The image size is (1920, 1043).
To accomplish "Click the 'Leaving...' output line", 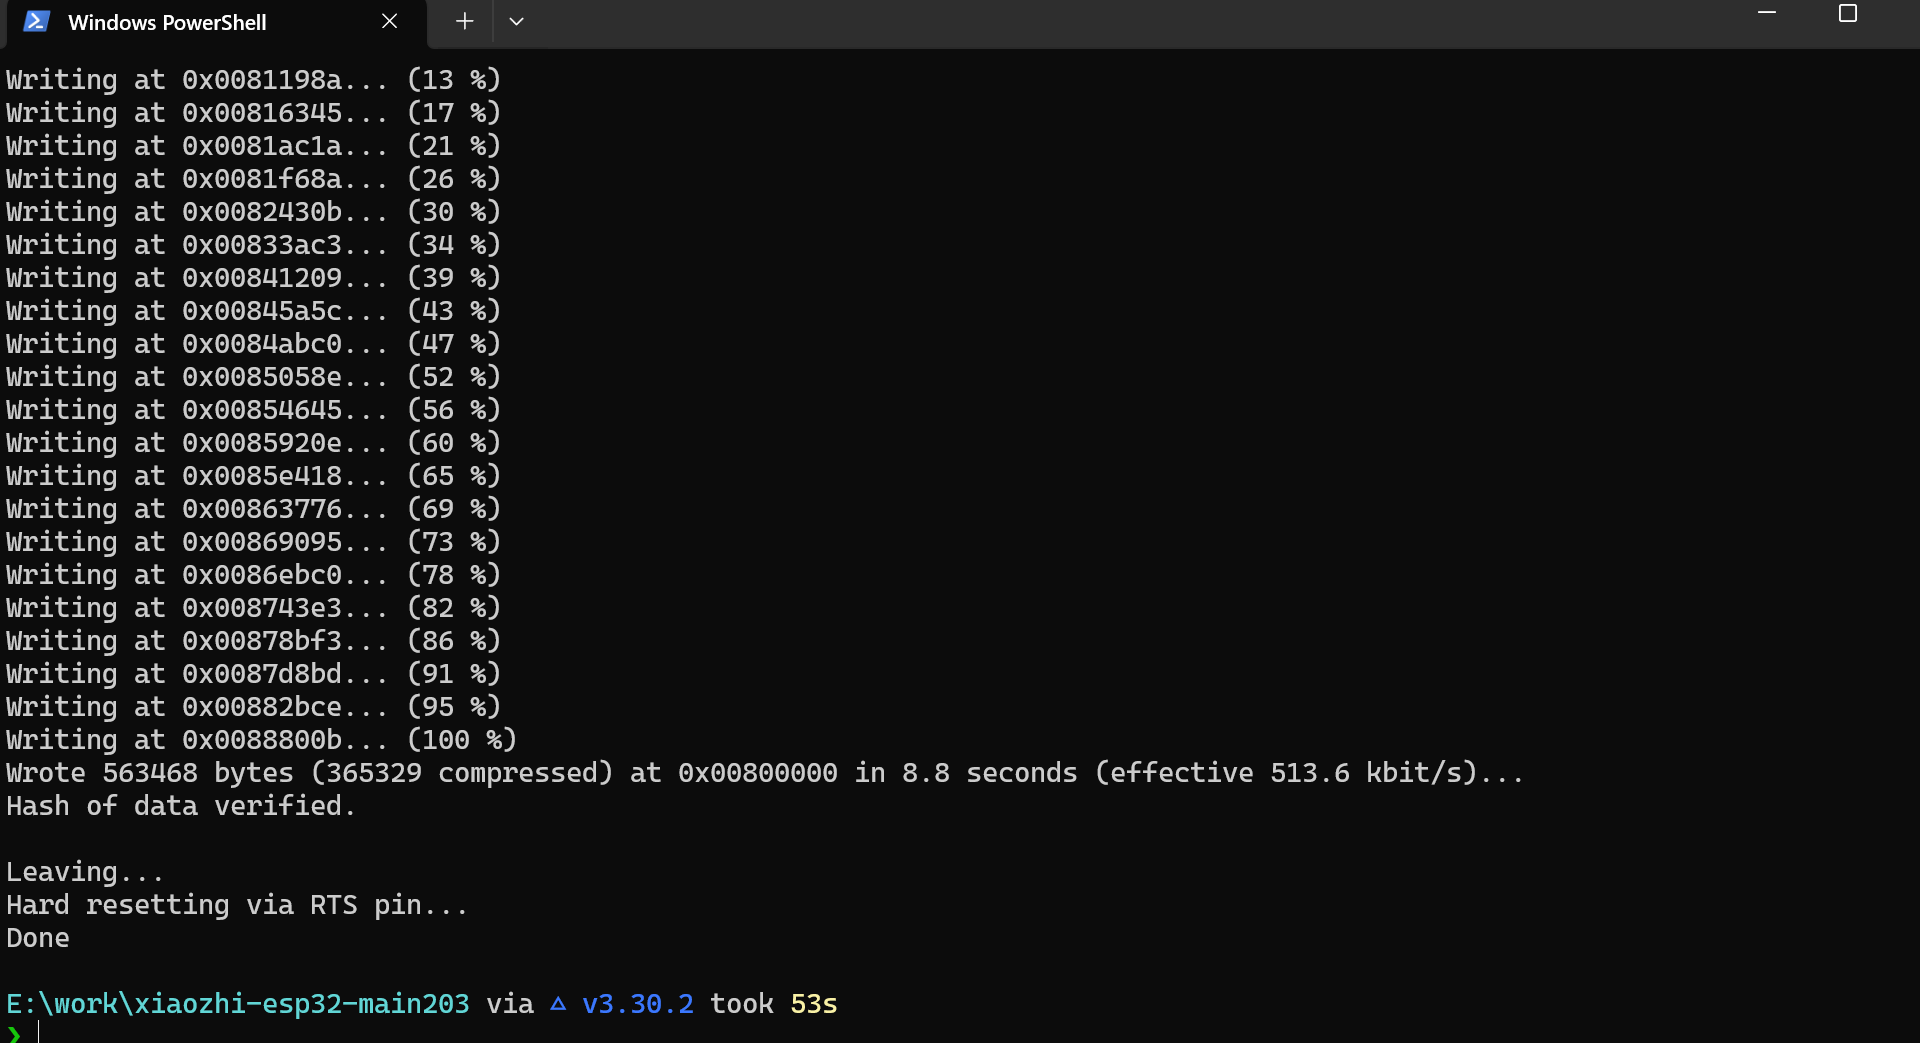I will (85, 872).
